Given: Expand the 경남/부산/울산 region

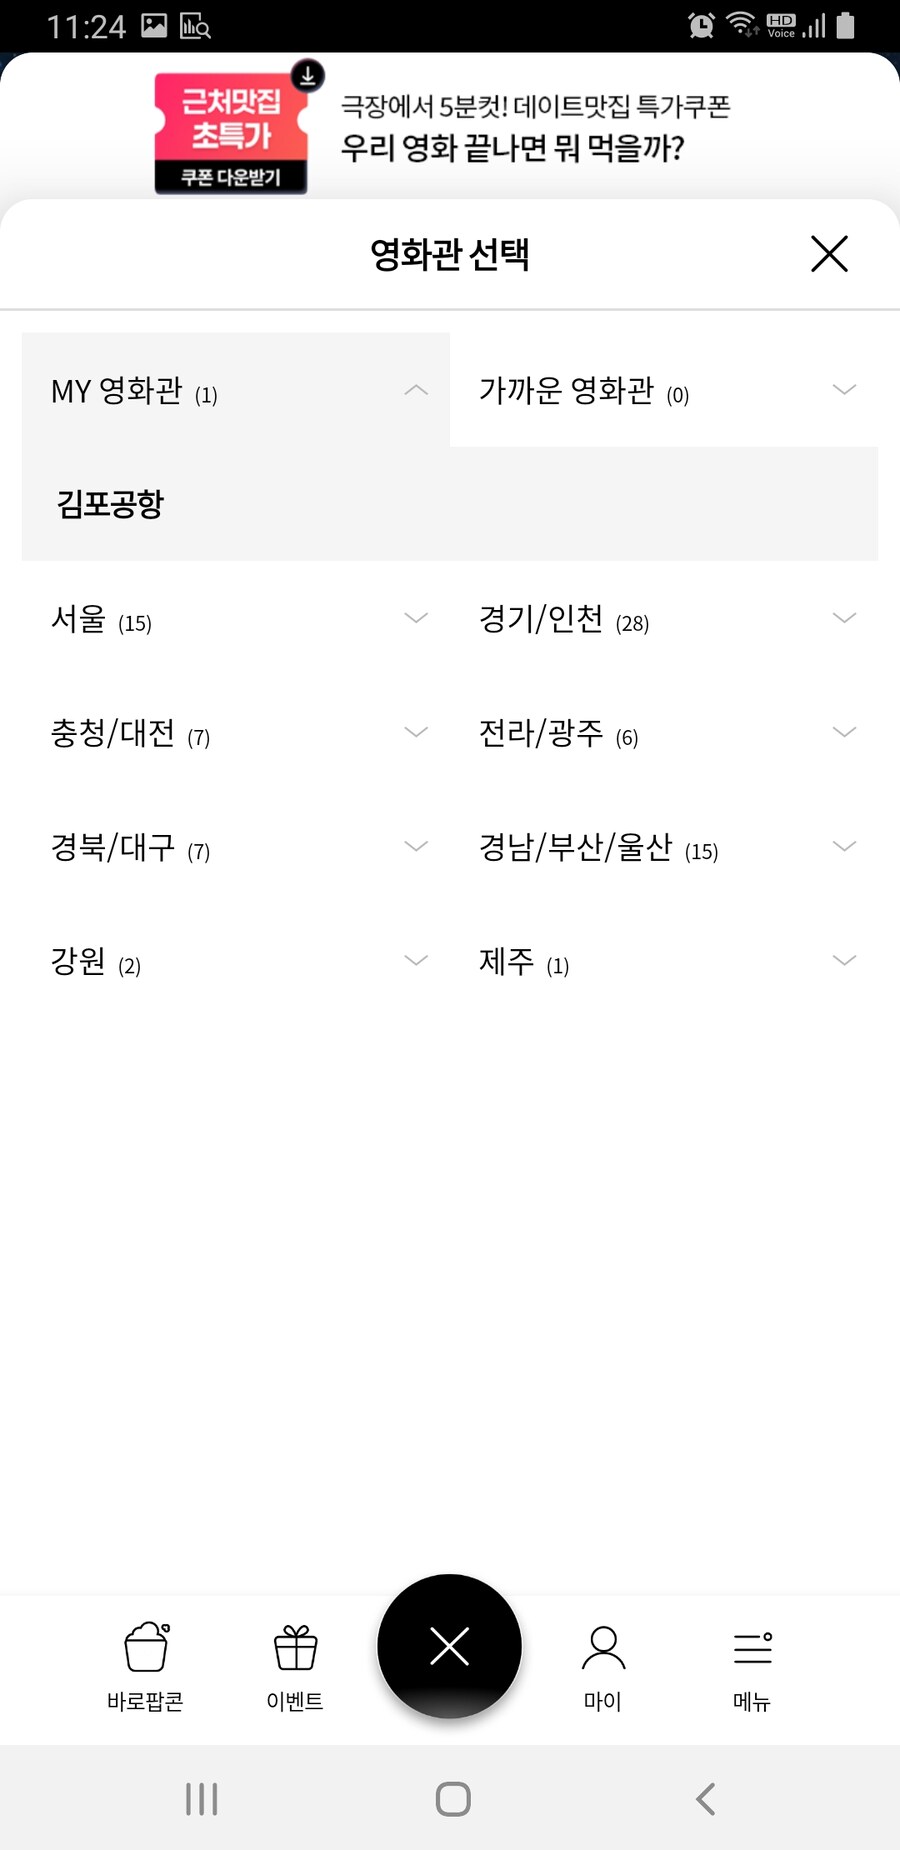Looking at the screenshot, I should pos(664,846).
